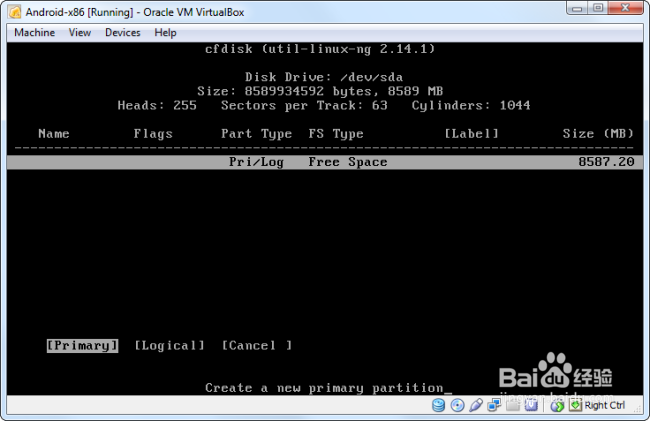This screenshot has width=650, height=421.
Task: Click the VirtualBox title bar app icon
Action: coord(15,12)
